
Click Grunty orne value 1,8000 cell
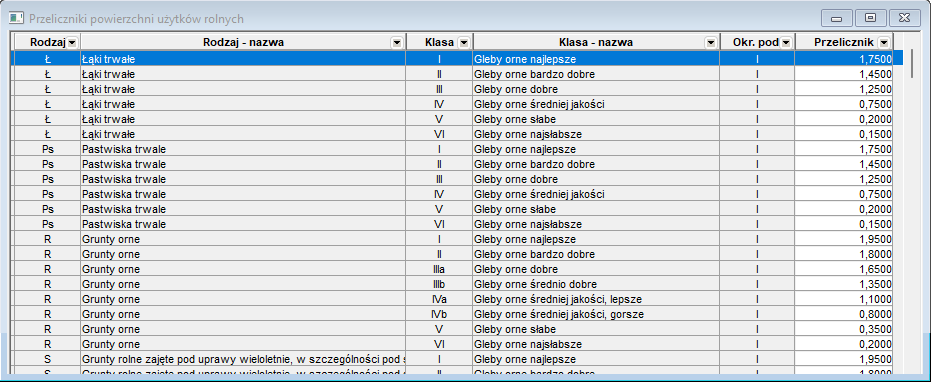843,254
